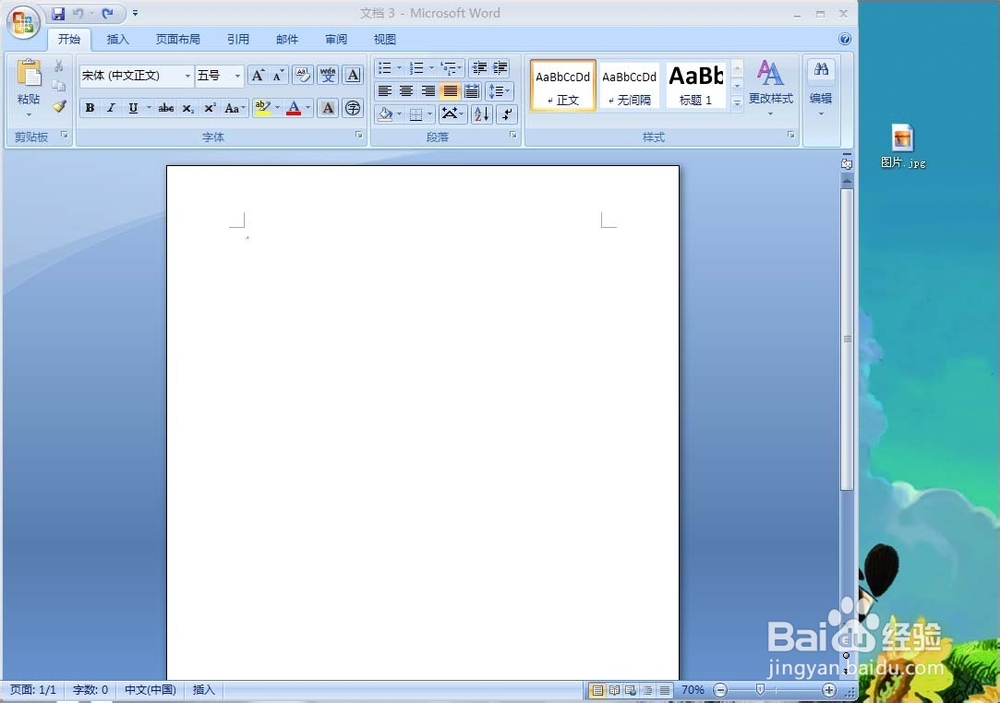Apply distributed alignment
The height and width of the screenshot is (703, 1000).
[472, 91]
